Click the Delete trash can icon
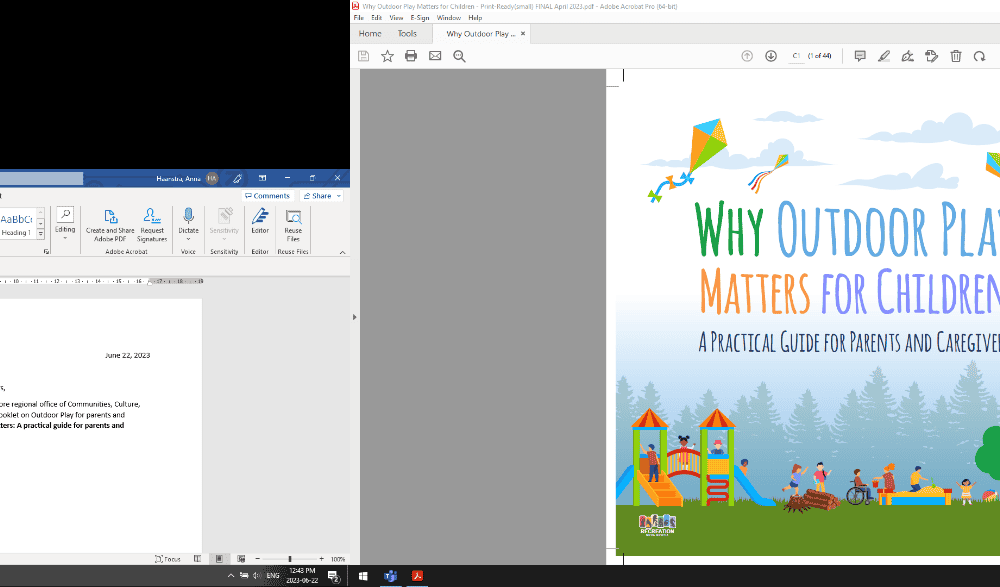Viewport: 1000px width, 587px height. click(x=956, y=56)
